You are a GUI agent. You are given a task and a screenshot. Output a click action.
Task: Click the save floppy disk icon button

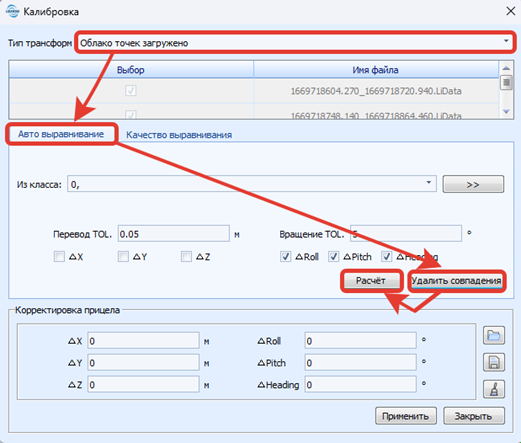(494, 362)
